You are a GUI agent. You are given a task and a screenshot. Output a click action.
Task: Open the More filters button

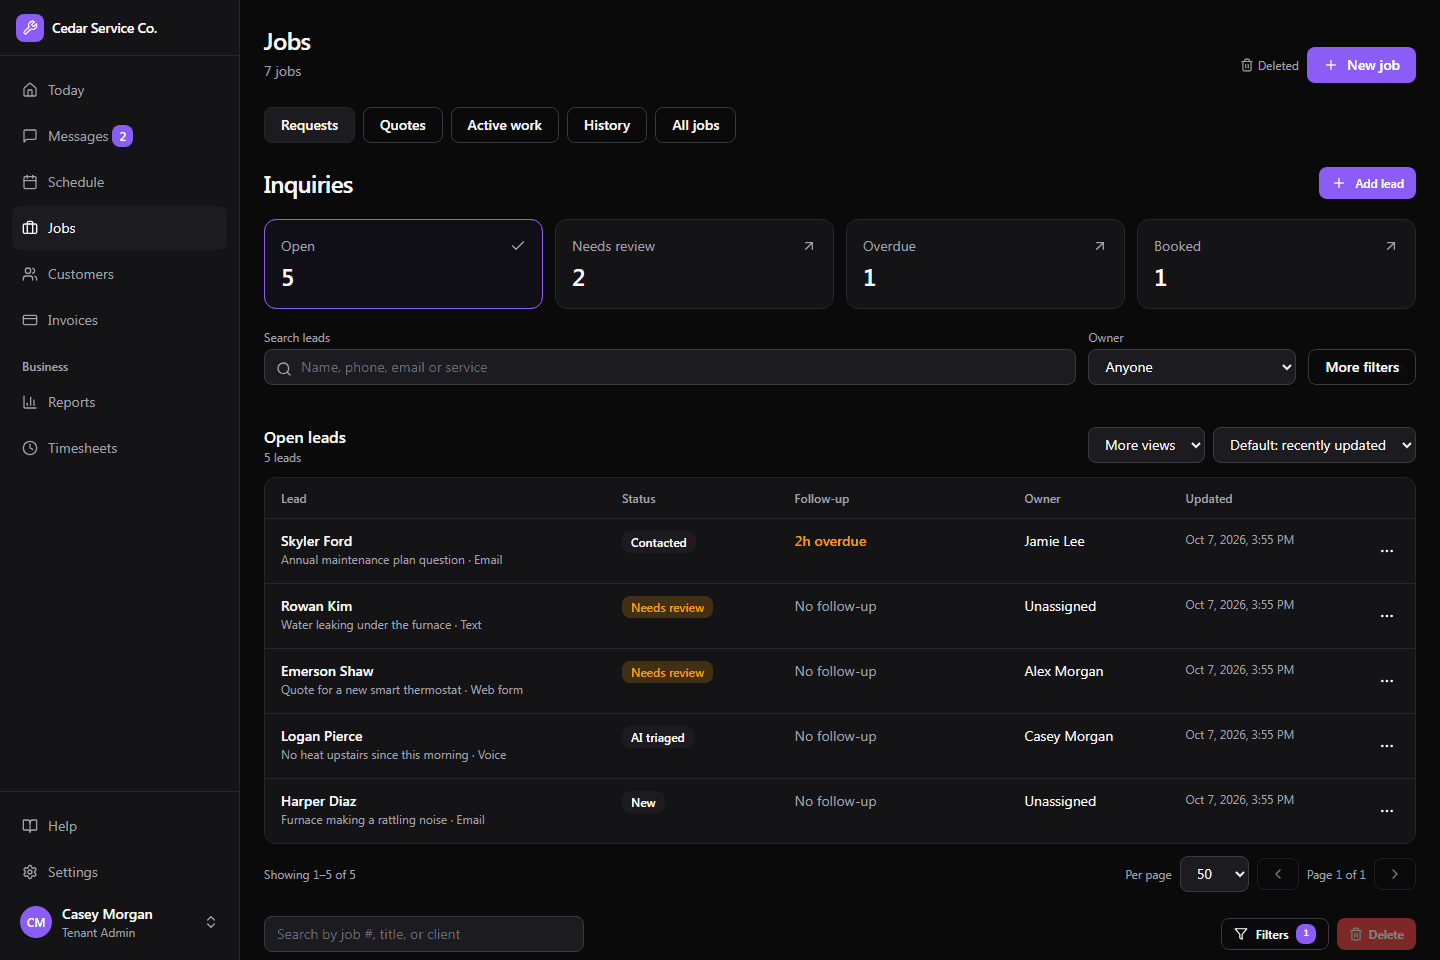tap(1362, 367)
